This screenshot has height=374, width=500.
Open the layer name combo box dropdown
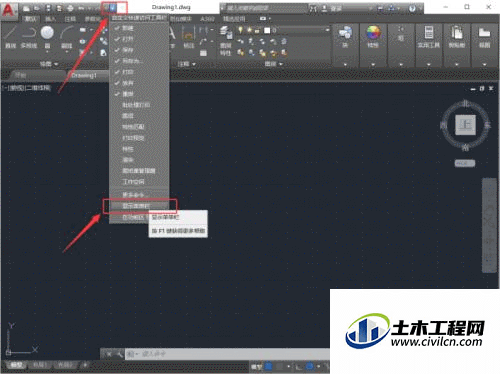point(327,30)
